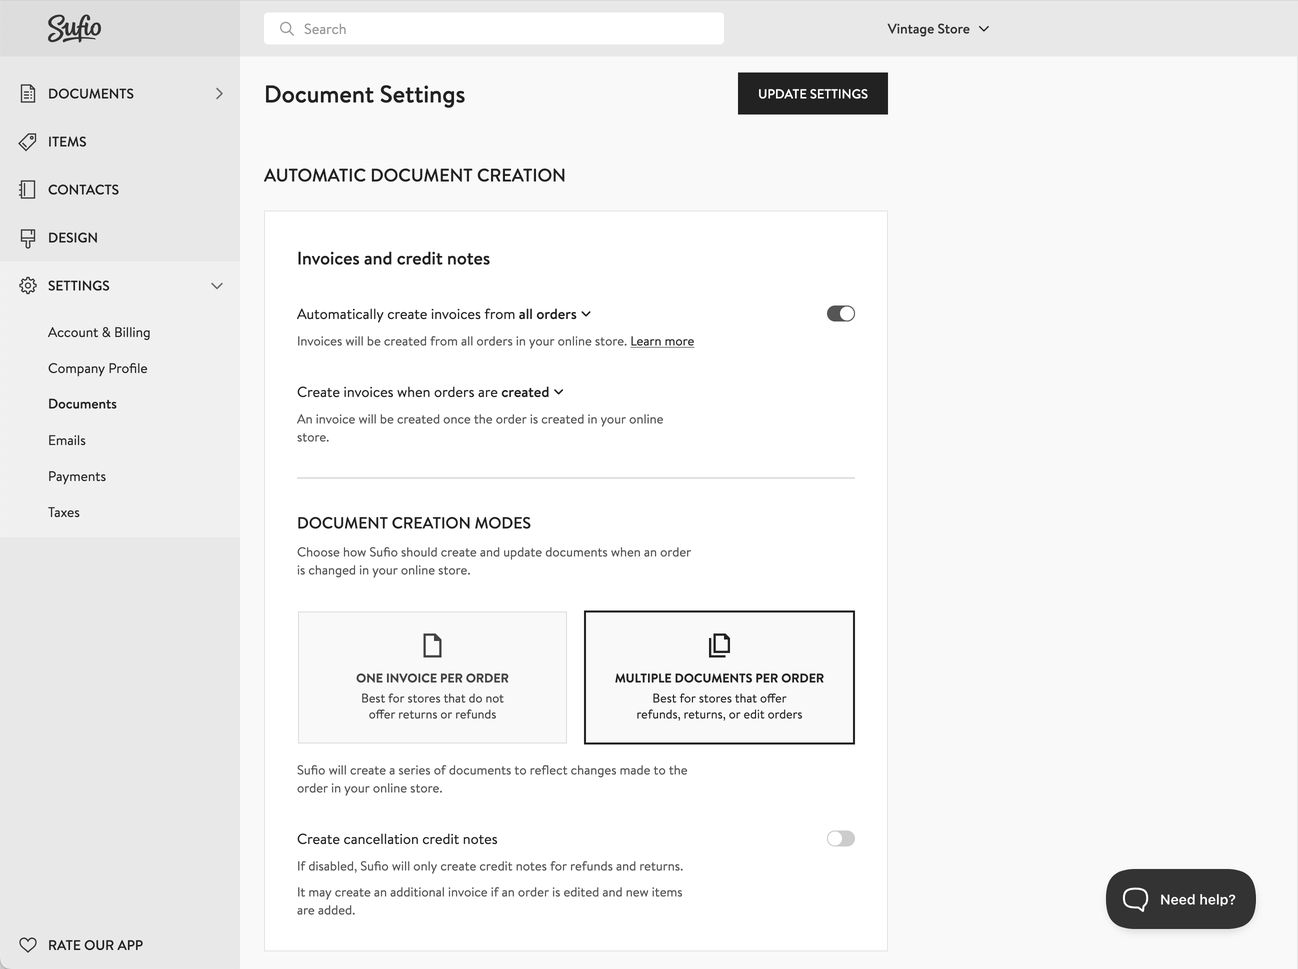Click the heart icon beside Rate Our App
This screenshot has height=969, width=1298.
28,945
